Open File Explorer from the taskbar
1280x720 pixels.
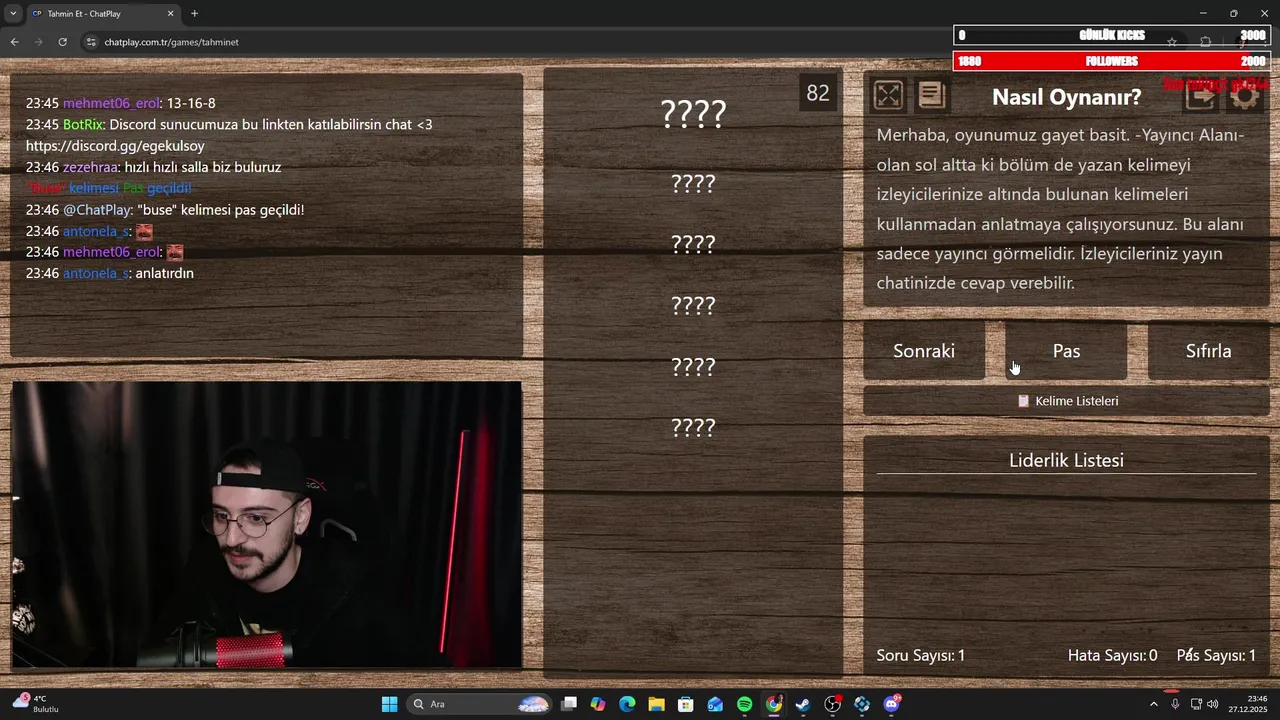point(656,704)
